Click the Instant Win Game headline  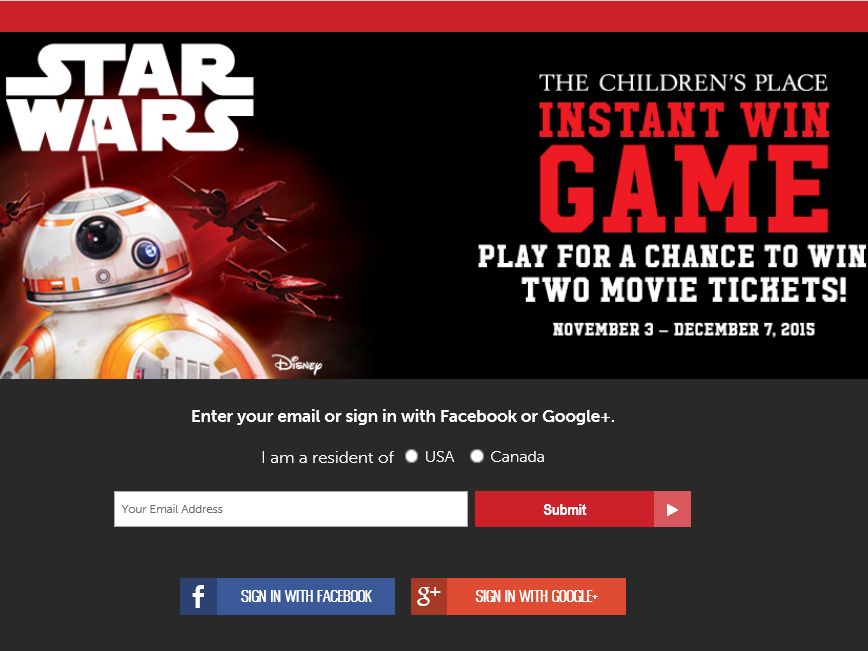(x=684, y=167)
